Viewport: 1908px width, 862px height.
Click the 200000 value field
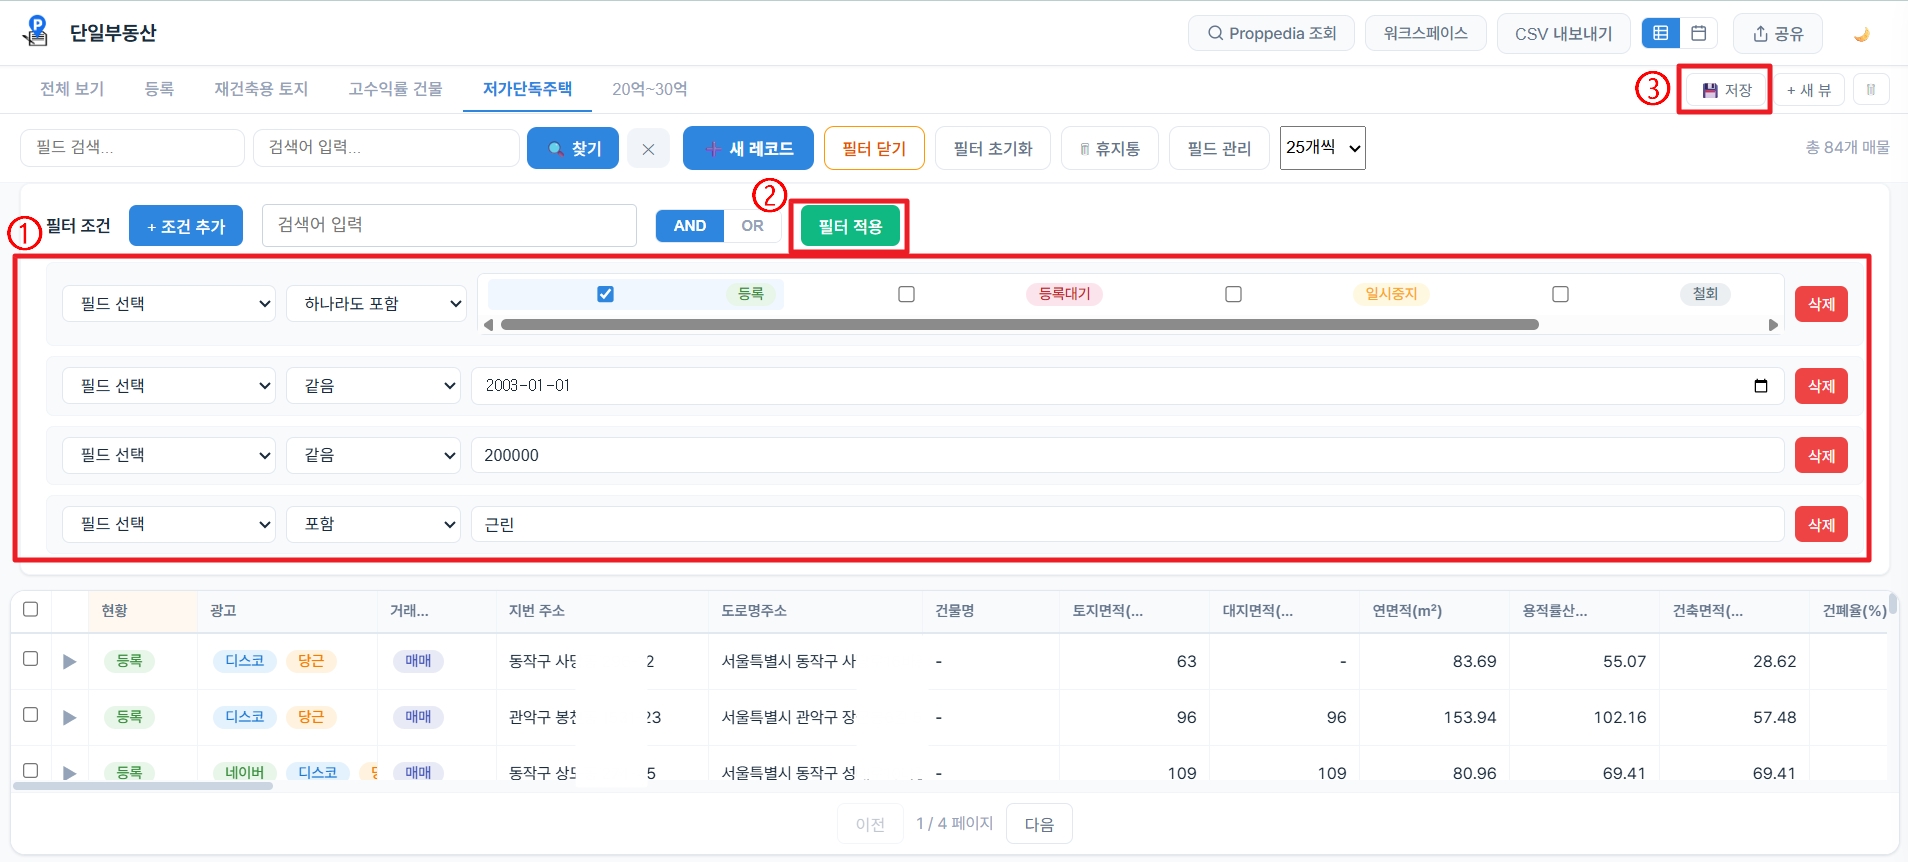(x=1127, y=455)
